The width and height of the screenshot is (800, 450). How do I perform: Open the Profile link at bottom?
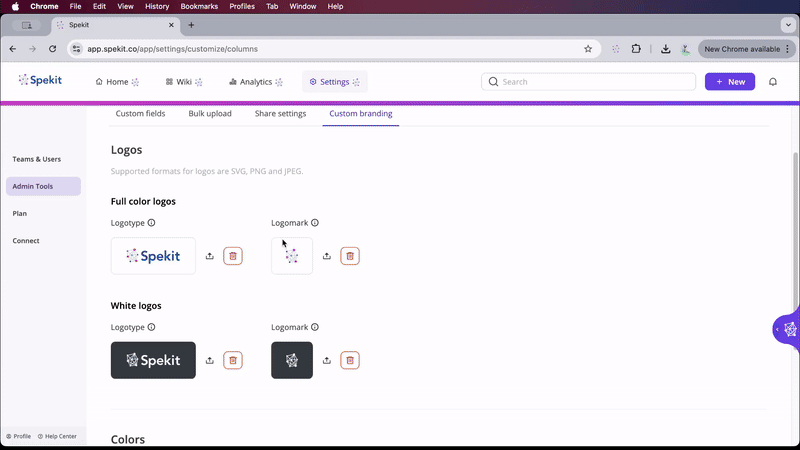(18, 436)
